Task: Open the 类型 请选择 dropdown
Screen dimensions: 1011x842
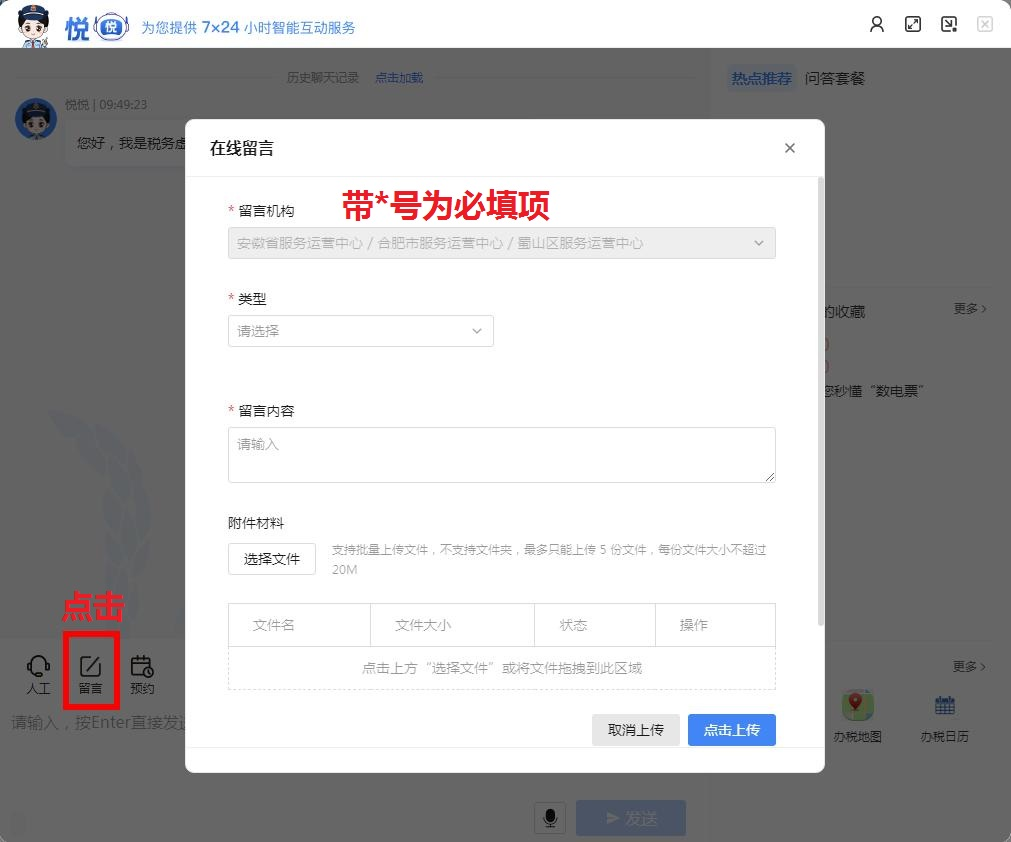Action: (x=360, y=331)
